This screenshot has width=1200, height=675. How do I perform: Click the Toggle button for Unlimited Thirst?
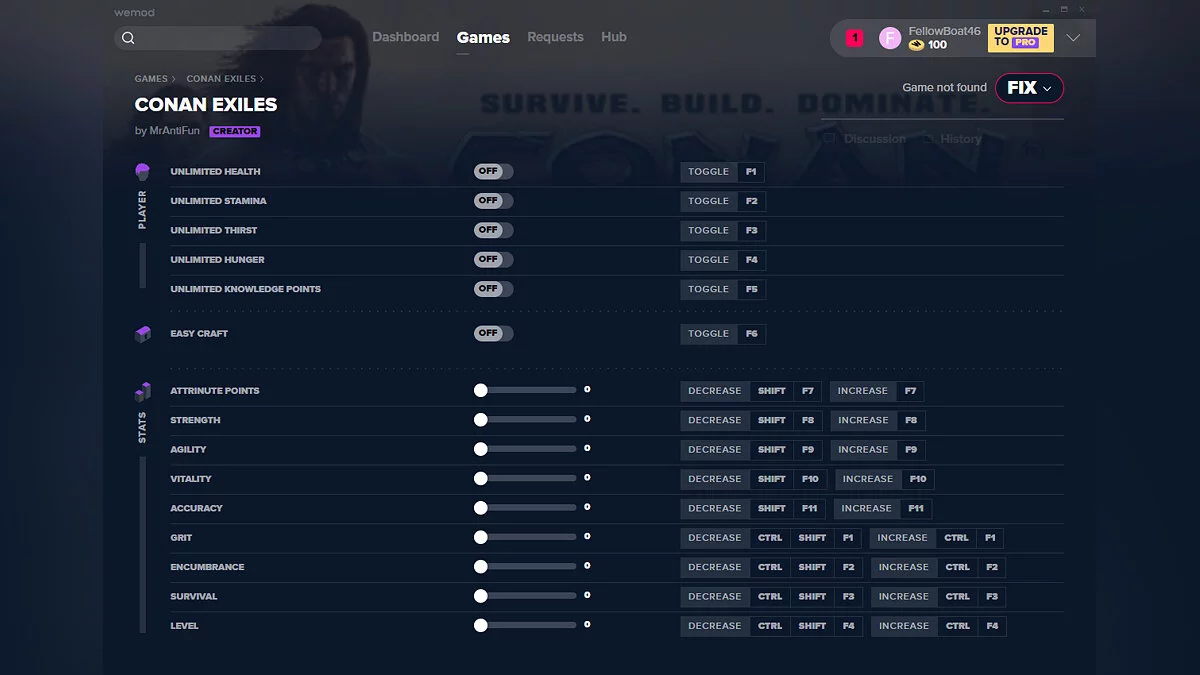(709, 230)
